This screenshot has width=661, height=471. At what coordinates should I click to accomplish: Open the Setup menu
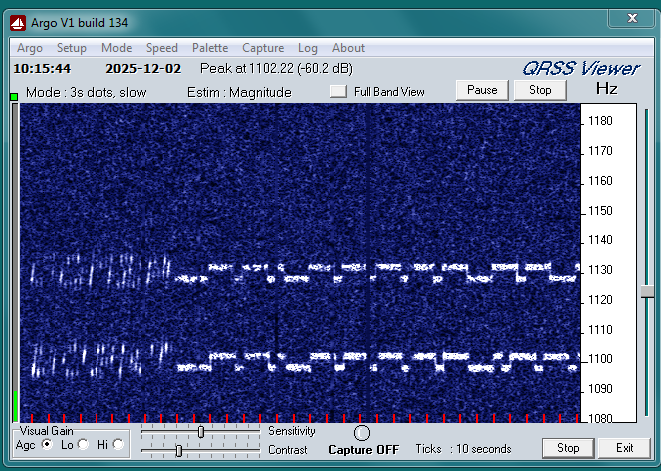(x=72, y=48)
